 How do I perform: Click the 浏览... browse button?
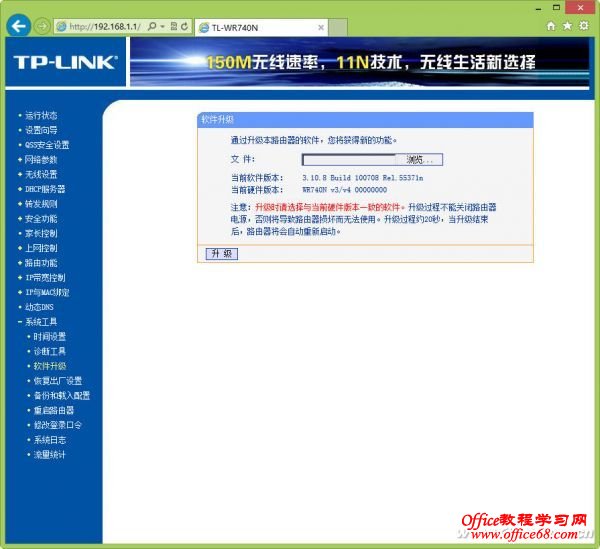pyautogui.click(x=419, y=160)
